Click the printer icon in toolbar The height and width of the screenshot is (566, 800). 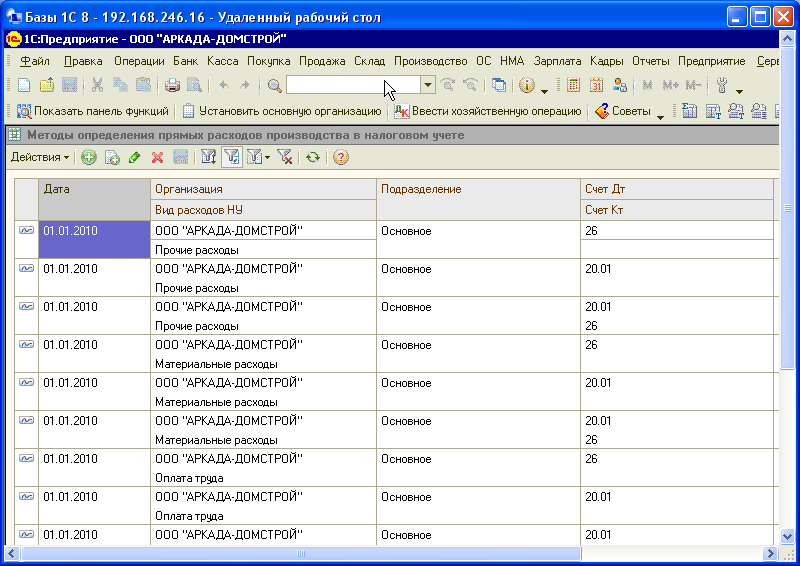pyautogui.click(x=173, y=86)
